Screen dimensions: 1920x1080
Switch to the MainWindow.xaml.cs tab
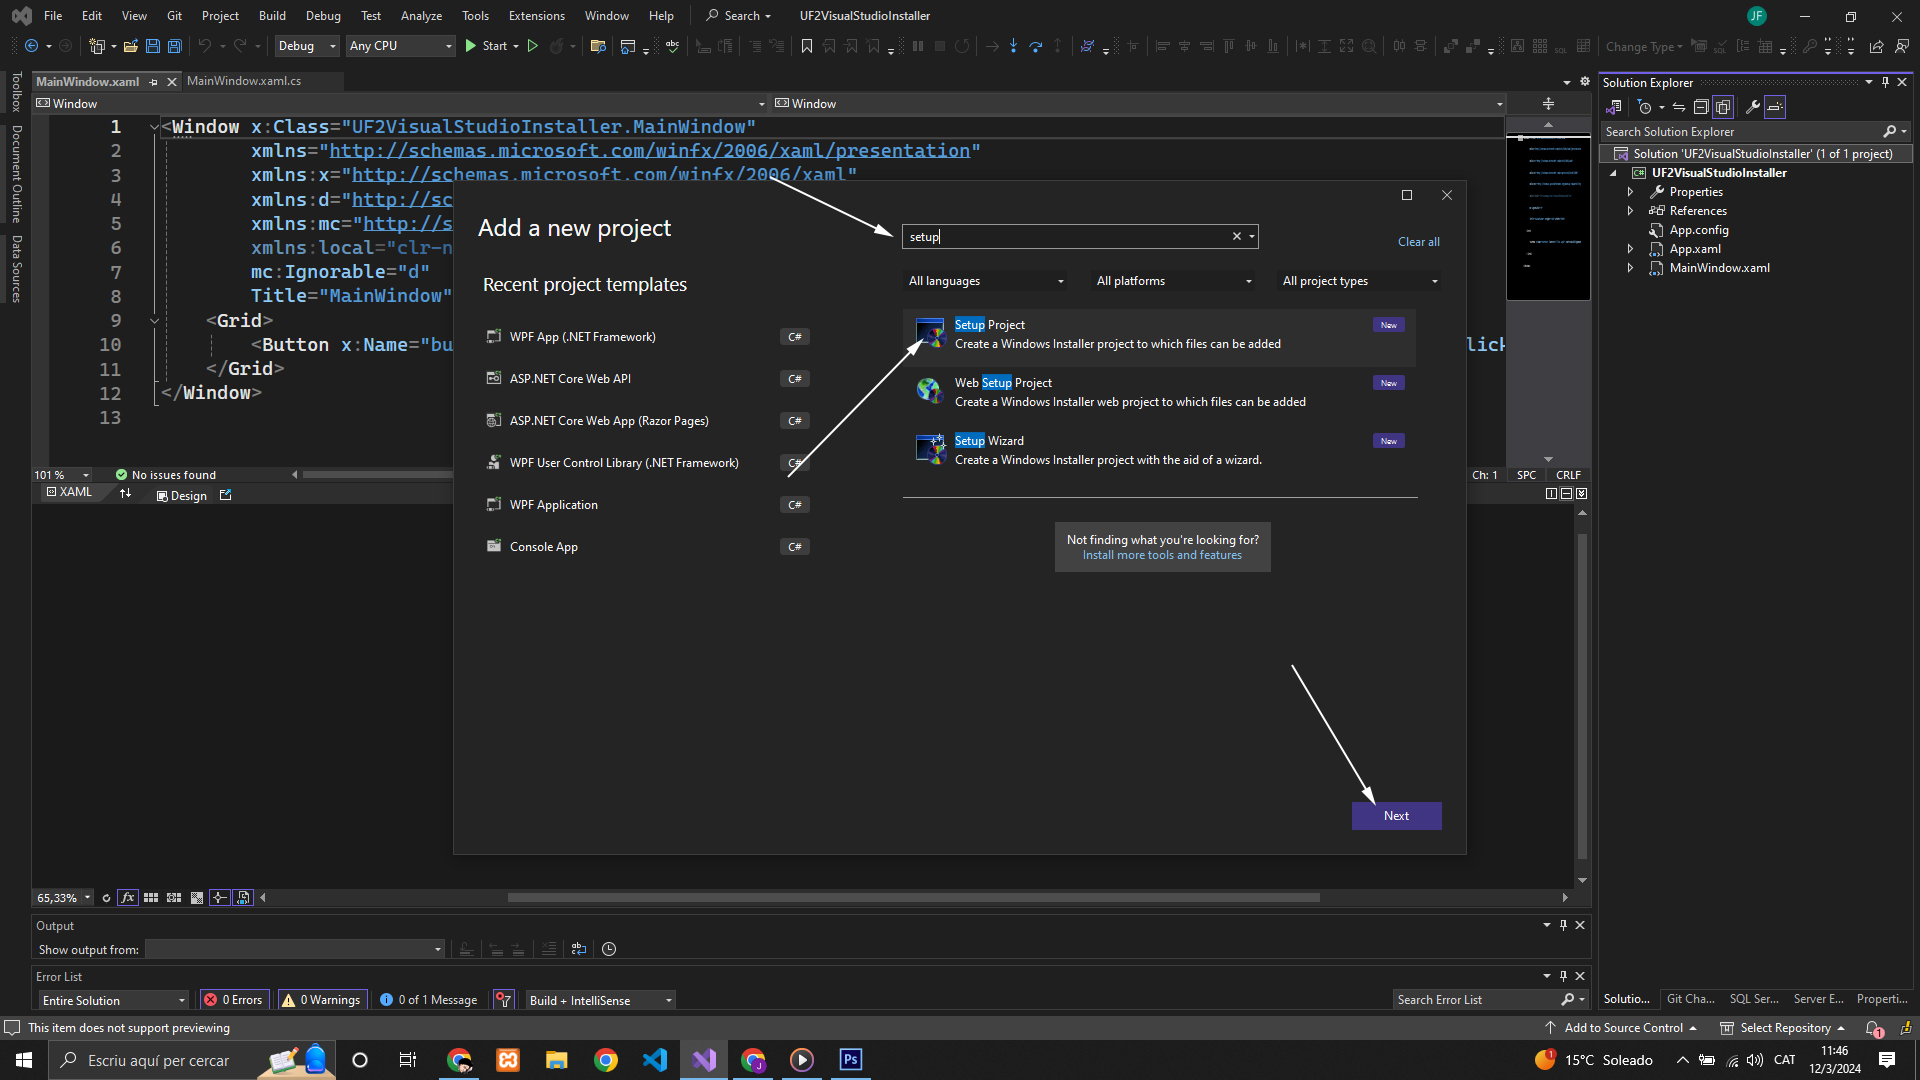point(243,81)
